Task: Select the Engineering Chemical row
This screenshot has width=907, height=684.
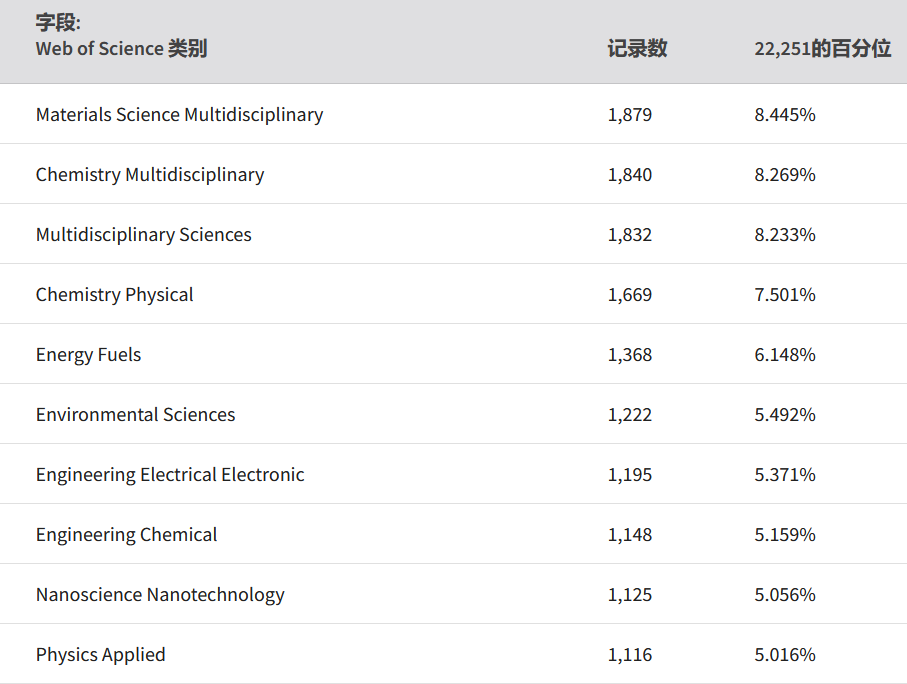Action: tap(126, 534)
